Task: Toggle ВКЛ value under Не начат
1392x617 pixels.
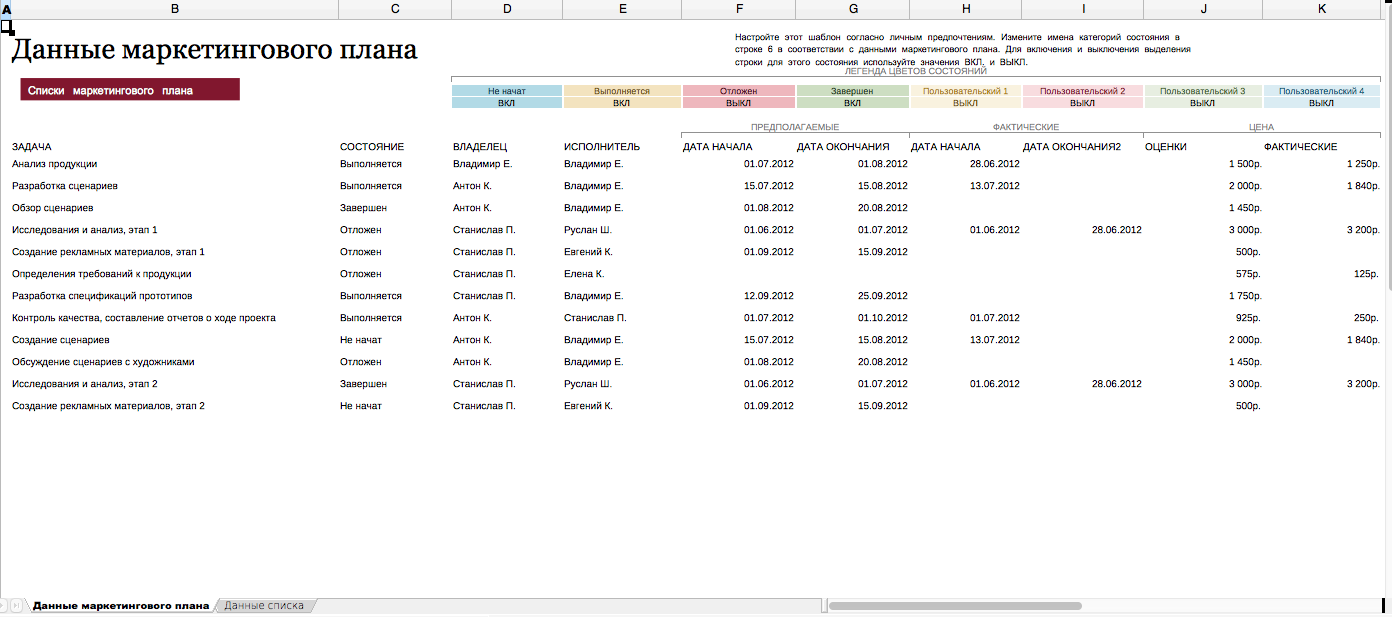Action: coord(507,103)
